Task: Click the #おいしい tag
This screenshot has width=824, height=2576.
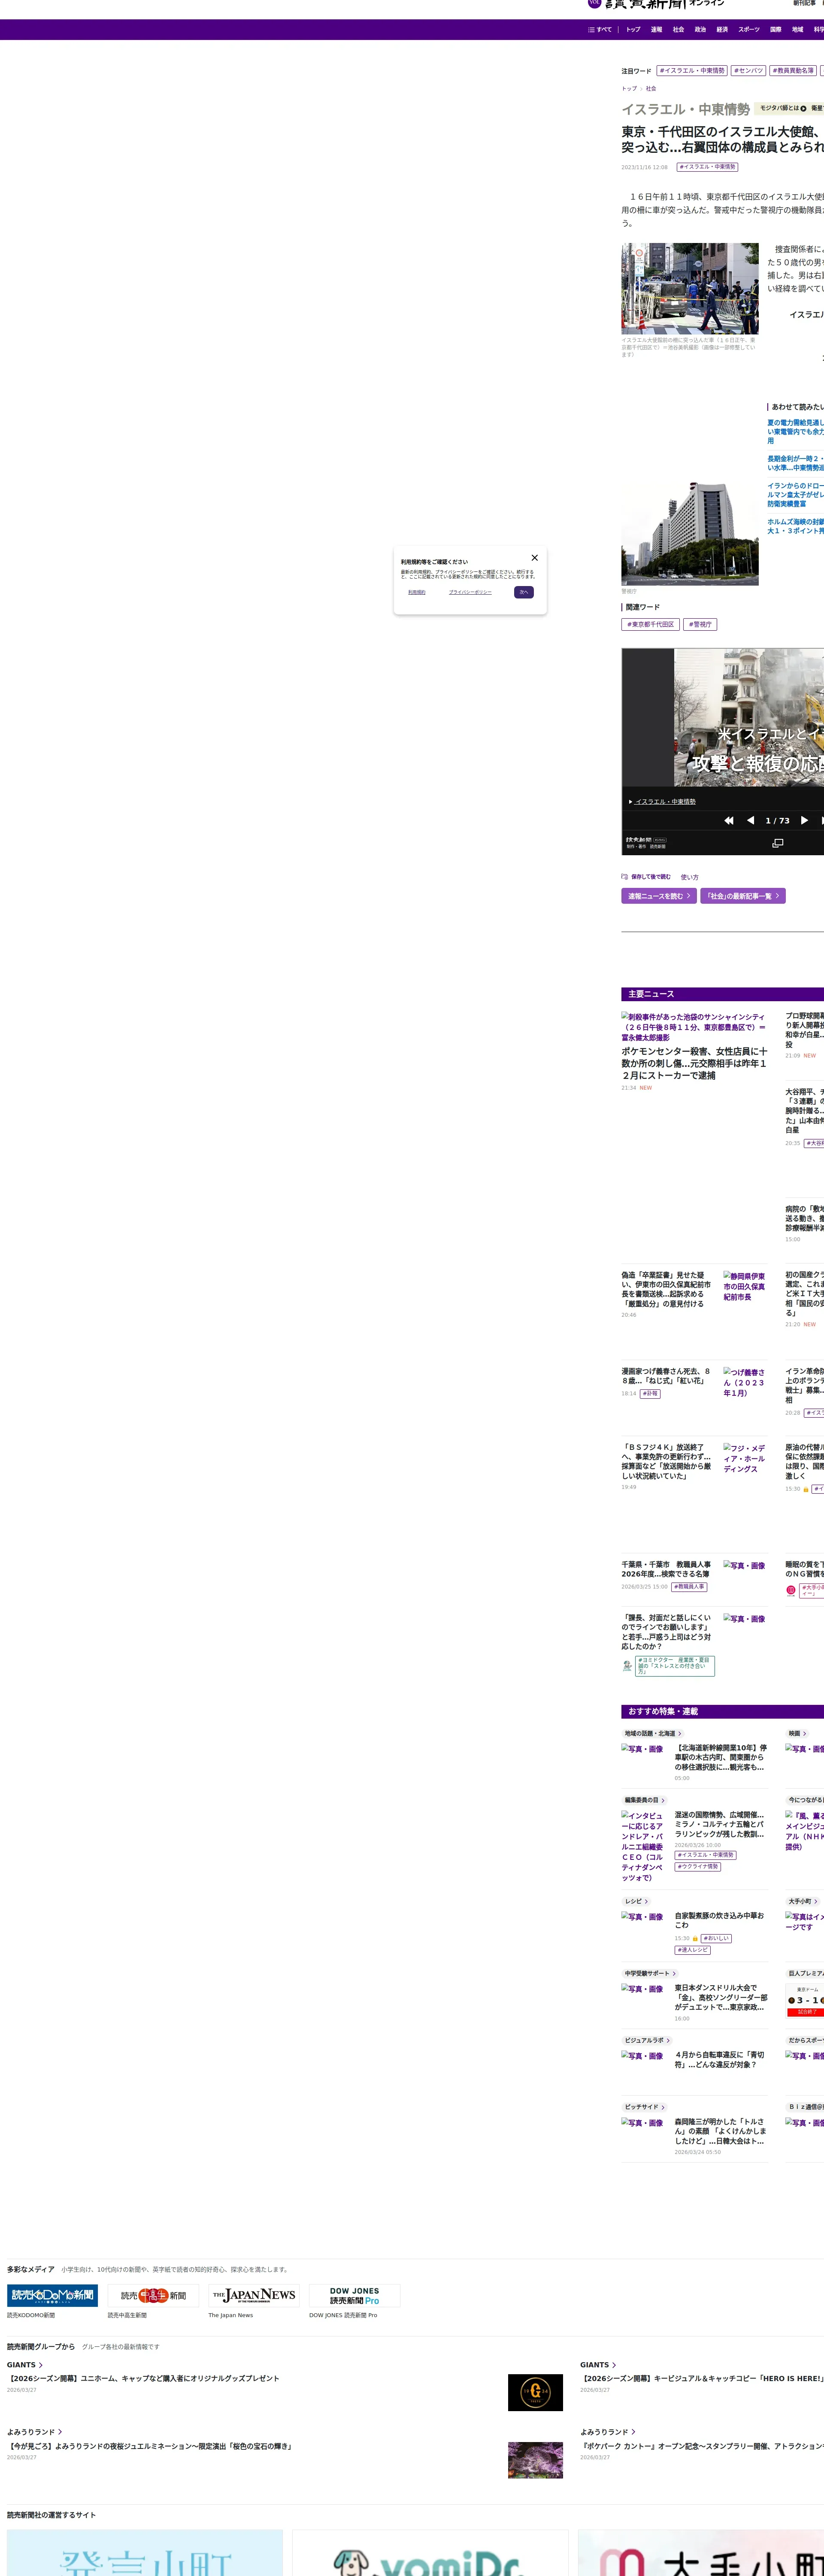Action: coord(716,1938)
